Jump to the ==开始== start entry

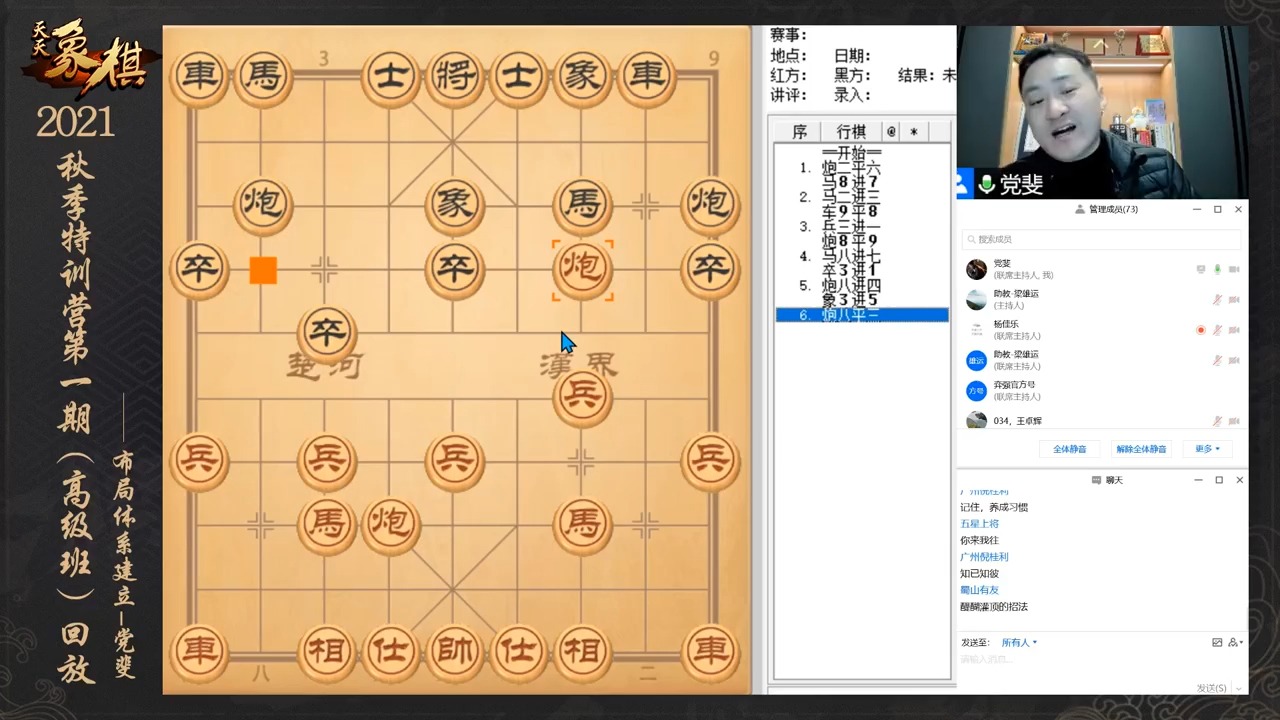(851, 153)
